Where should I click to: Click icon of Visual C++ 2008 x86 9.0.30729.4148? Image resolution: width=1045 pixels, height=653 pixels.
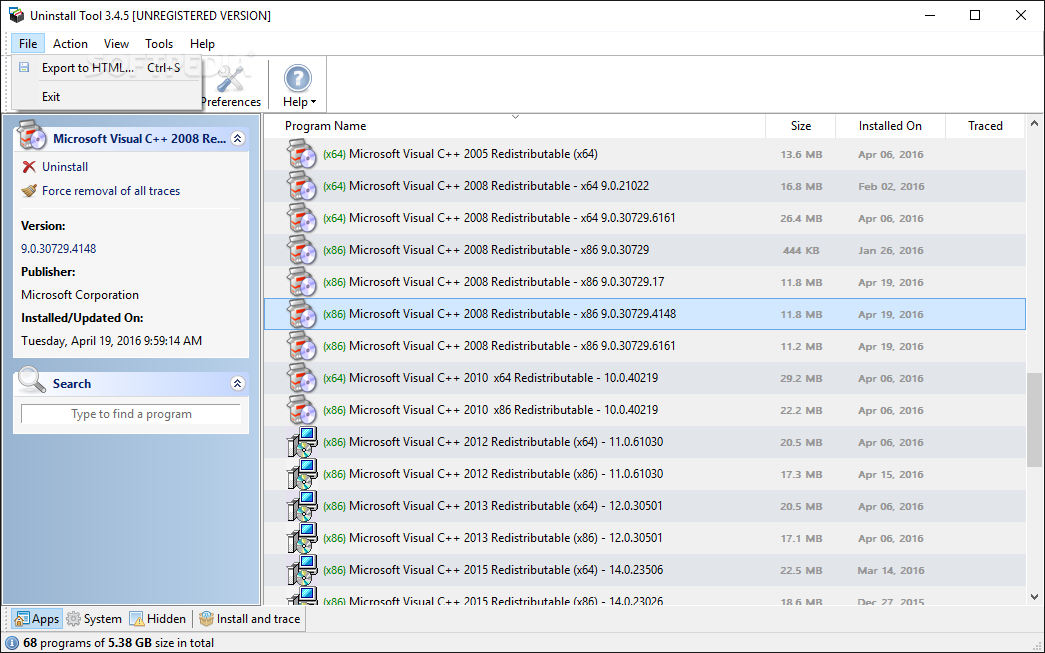(301, 314)
